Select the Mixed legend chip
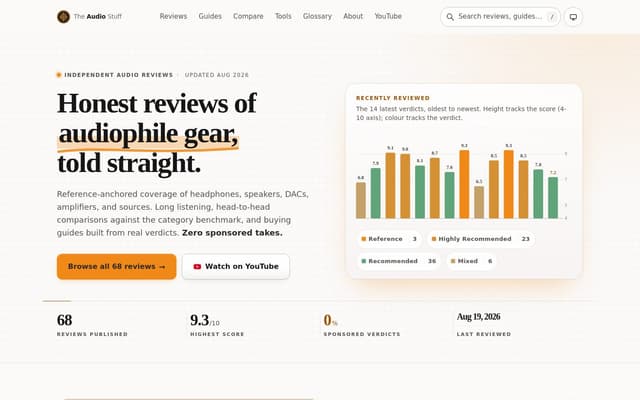 [471, 261]
